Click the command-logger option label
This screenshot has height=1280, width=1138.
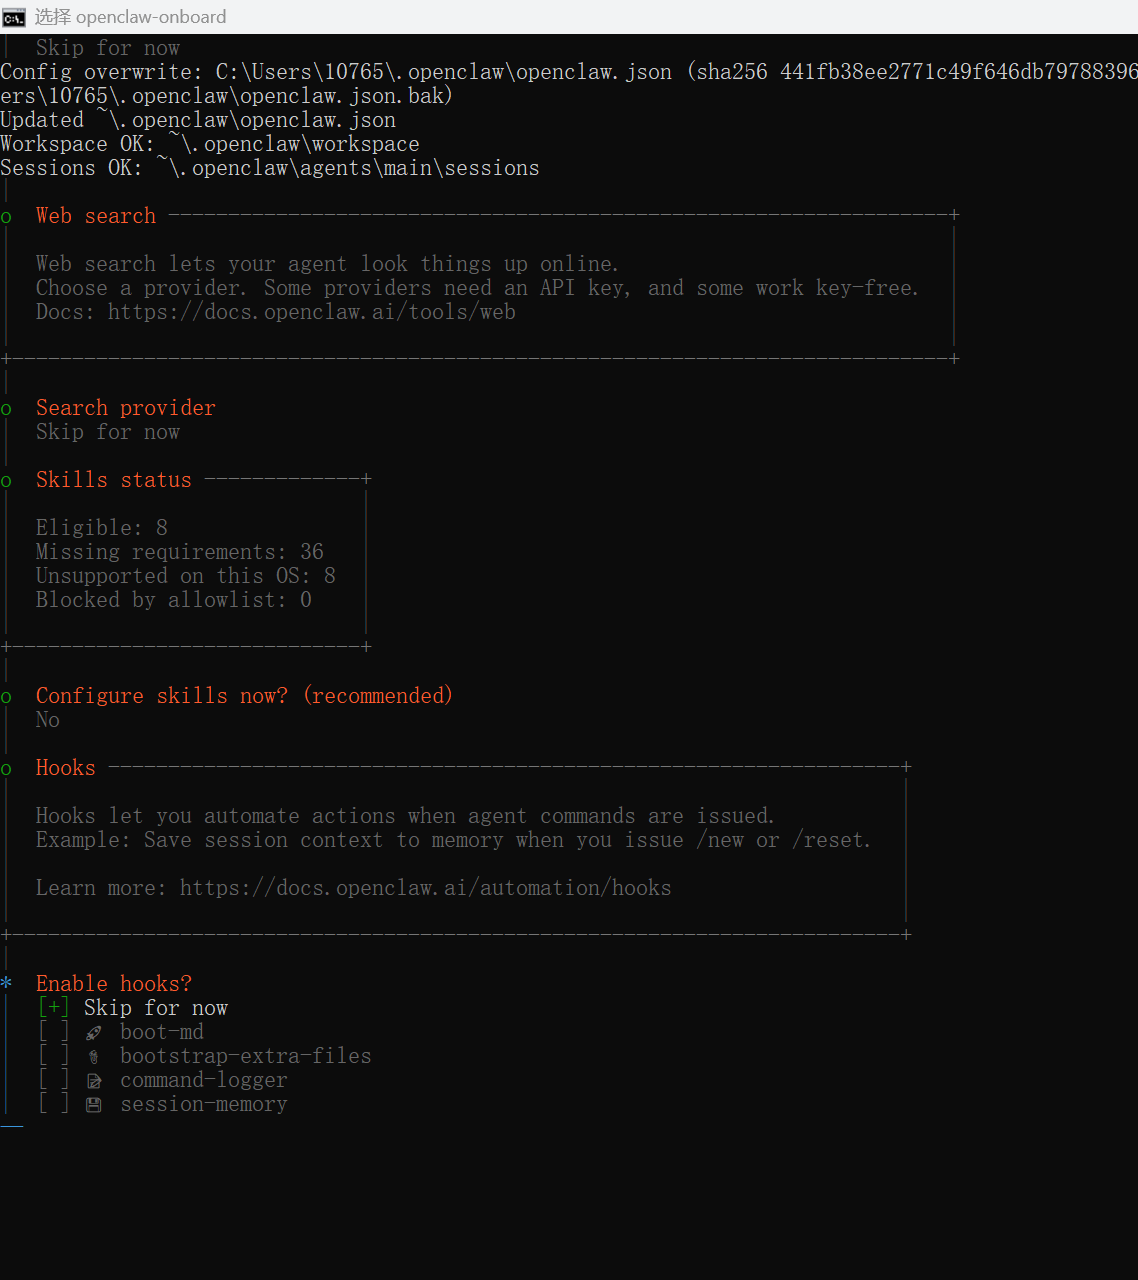[204, 1080]
